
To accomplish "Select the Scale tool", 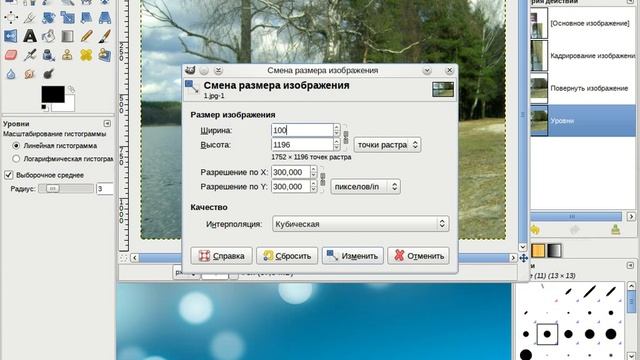I will (x=67, y=17).
